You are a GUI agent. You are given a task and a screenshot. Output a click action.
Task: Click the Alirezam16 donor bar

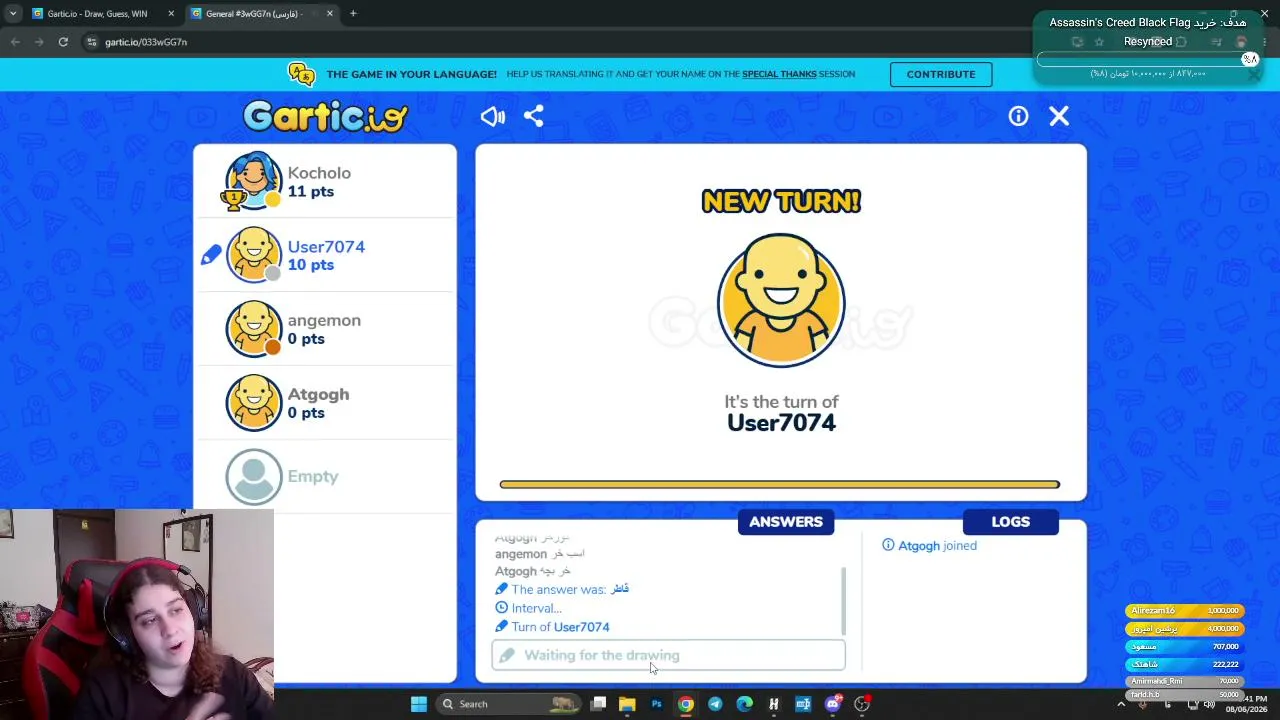coord(1184,611)
